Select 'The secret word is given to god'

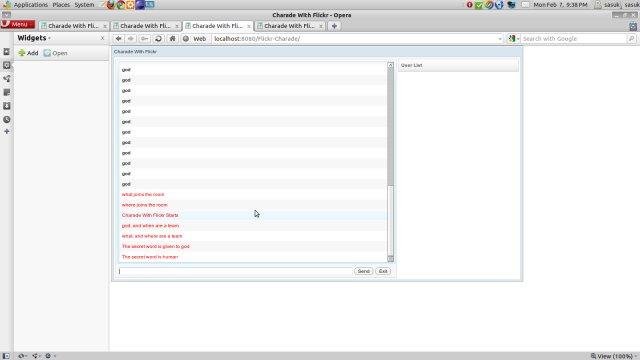(156, 247)
